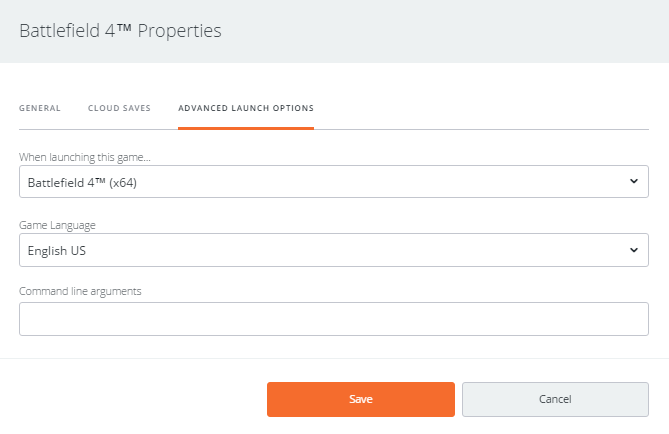Viewport: 669px width, 434px height.
Task: Click the "Battlefield 4™ Properties" dialog title
Action: tap(120, 31)
